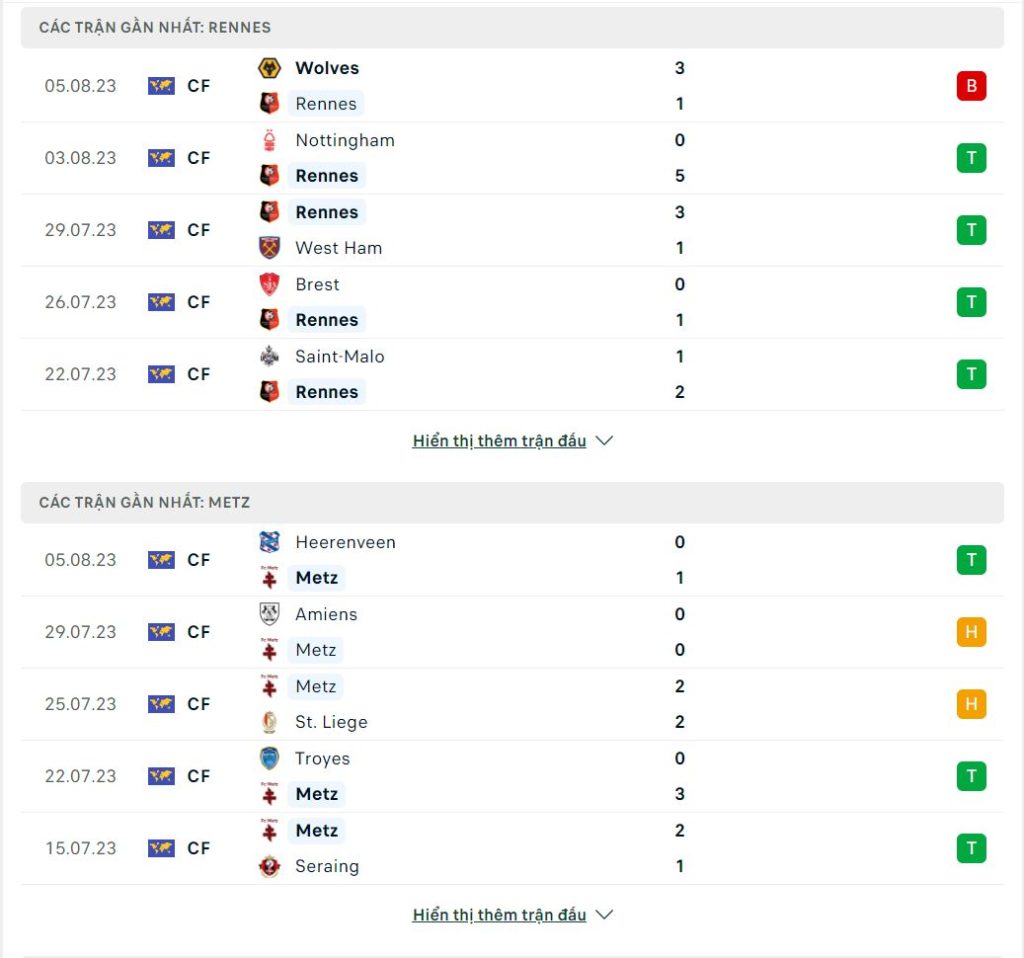Expand more Metz matches with the chevron

[x=605, y=915]
